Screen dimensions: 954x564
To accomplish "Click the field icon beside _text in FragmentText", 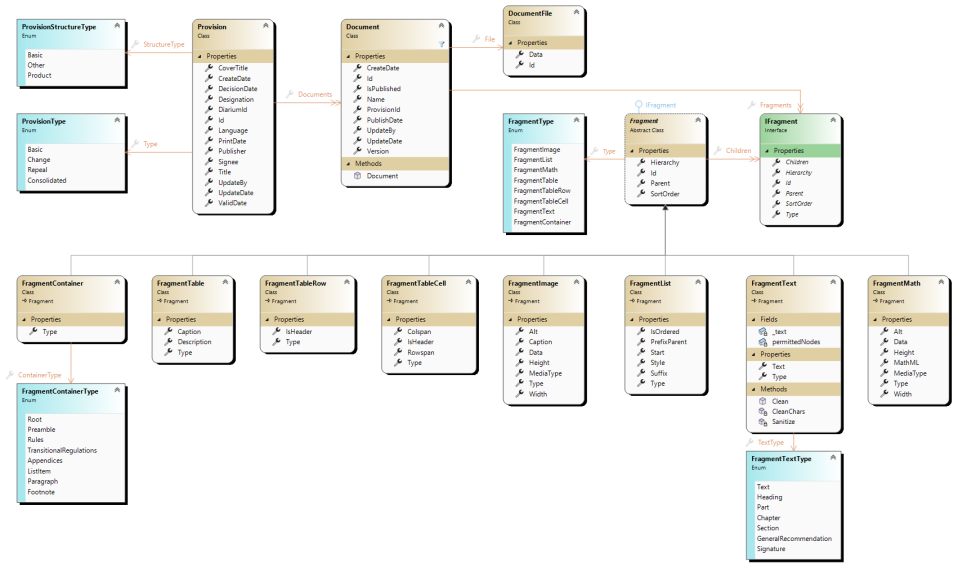I will pyautogui.click(x=763, y=332).
